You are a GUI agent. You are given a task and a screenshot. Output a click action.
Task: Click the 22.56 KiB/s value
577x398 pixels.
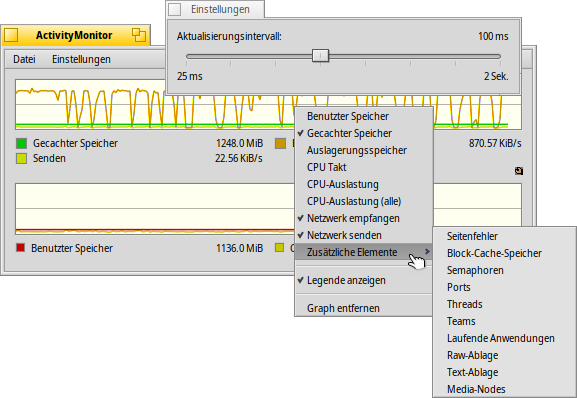(239, 159)
